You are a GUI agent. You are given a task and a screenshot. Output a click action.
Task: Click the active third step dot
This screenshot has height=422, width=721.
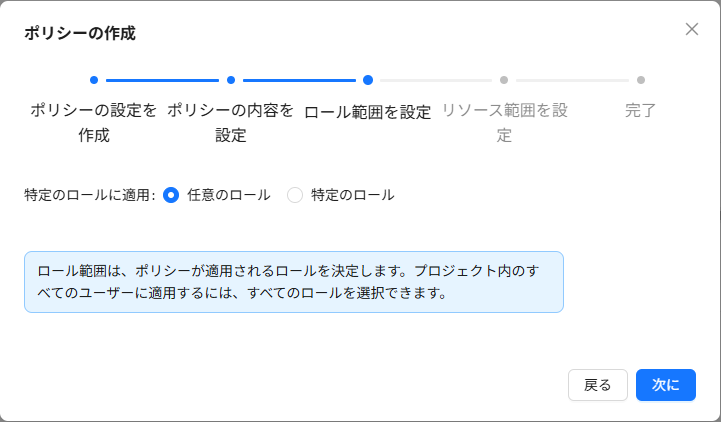tap(368, 80)
